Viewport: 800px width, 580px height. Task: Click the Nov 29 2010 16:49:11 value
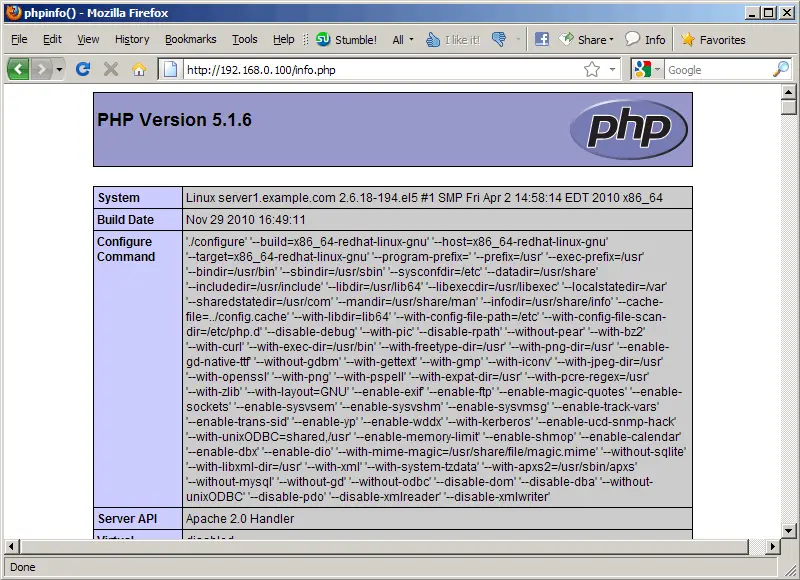245,219
